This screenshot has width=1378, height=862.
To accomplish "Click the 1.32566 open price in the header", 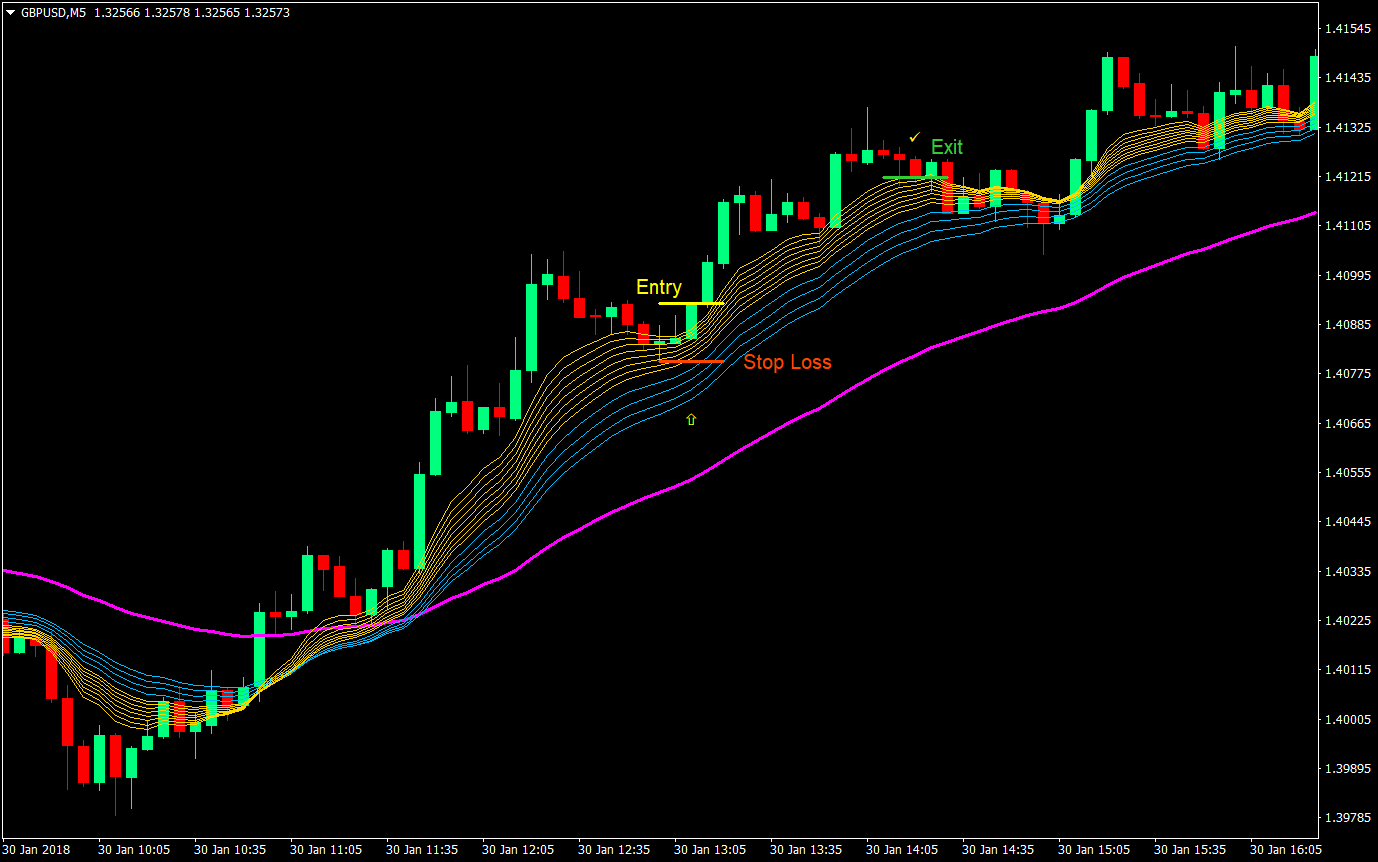I will [x=115, y=12].
